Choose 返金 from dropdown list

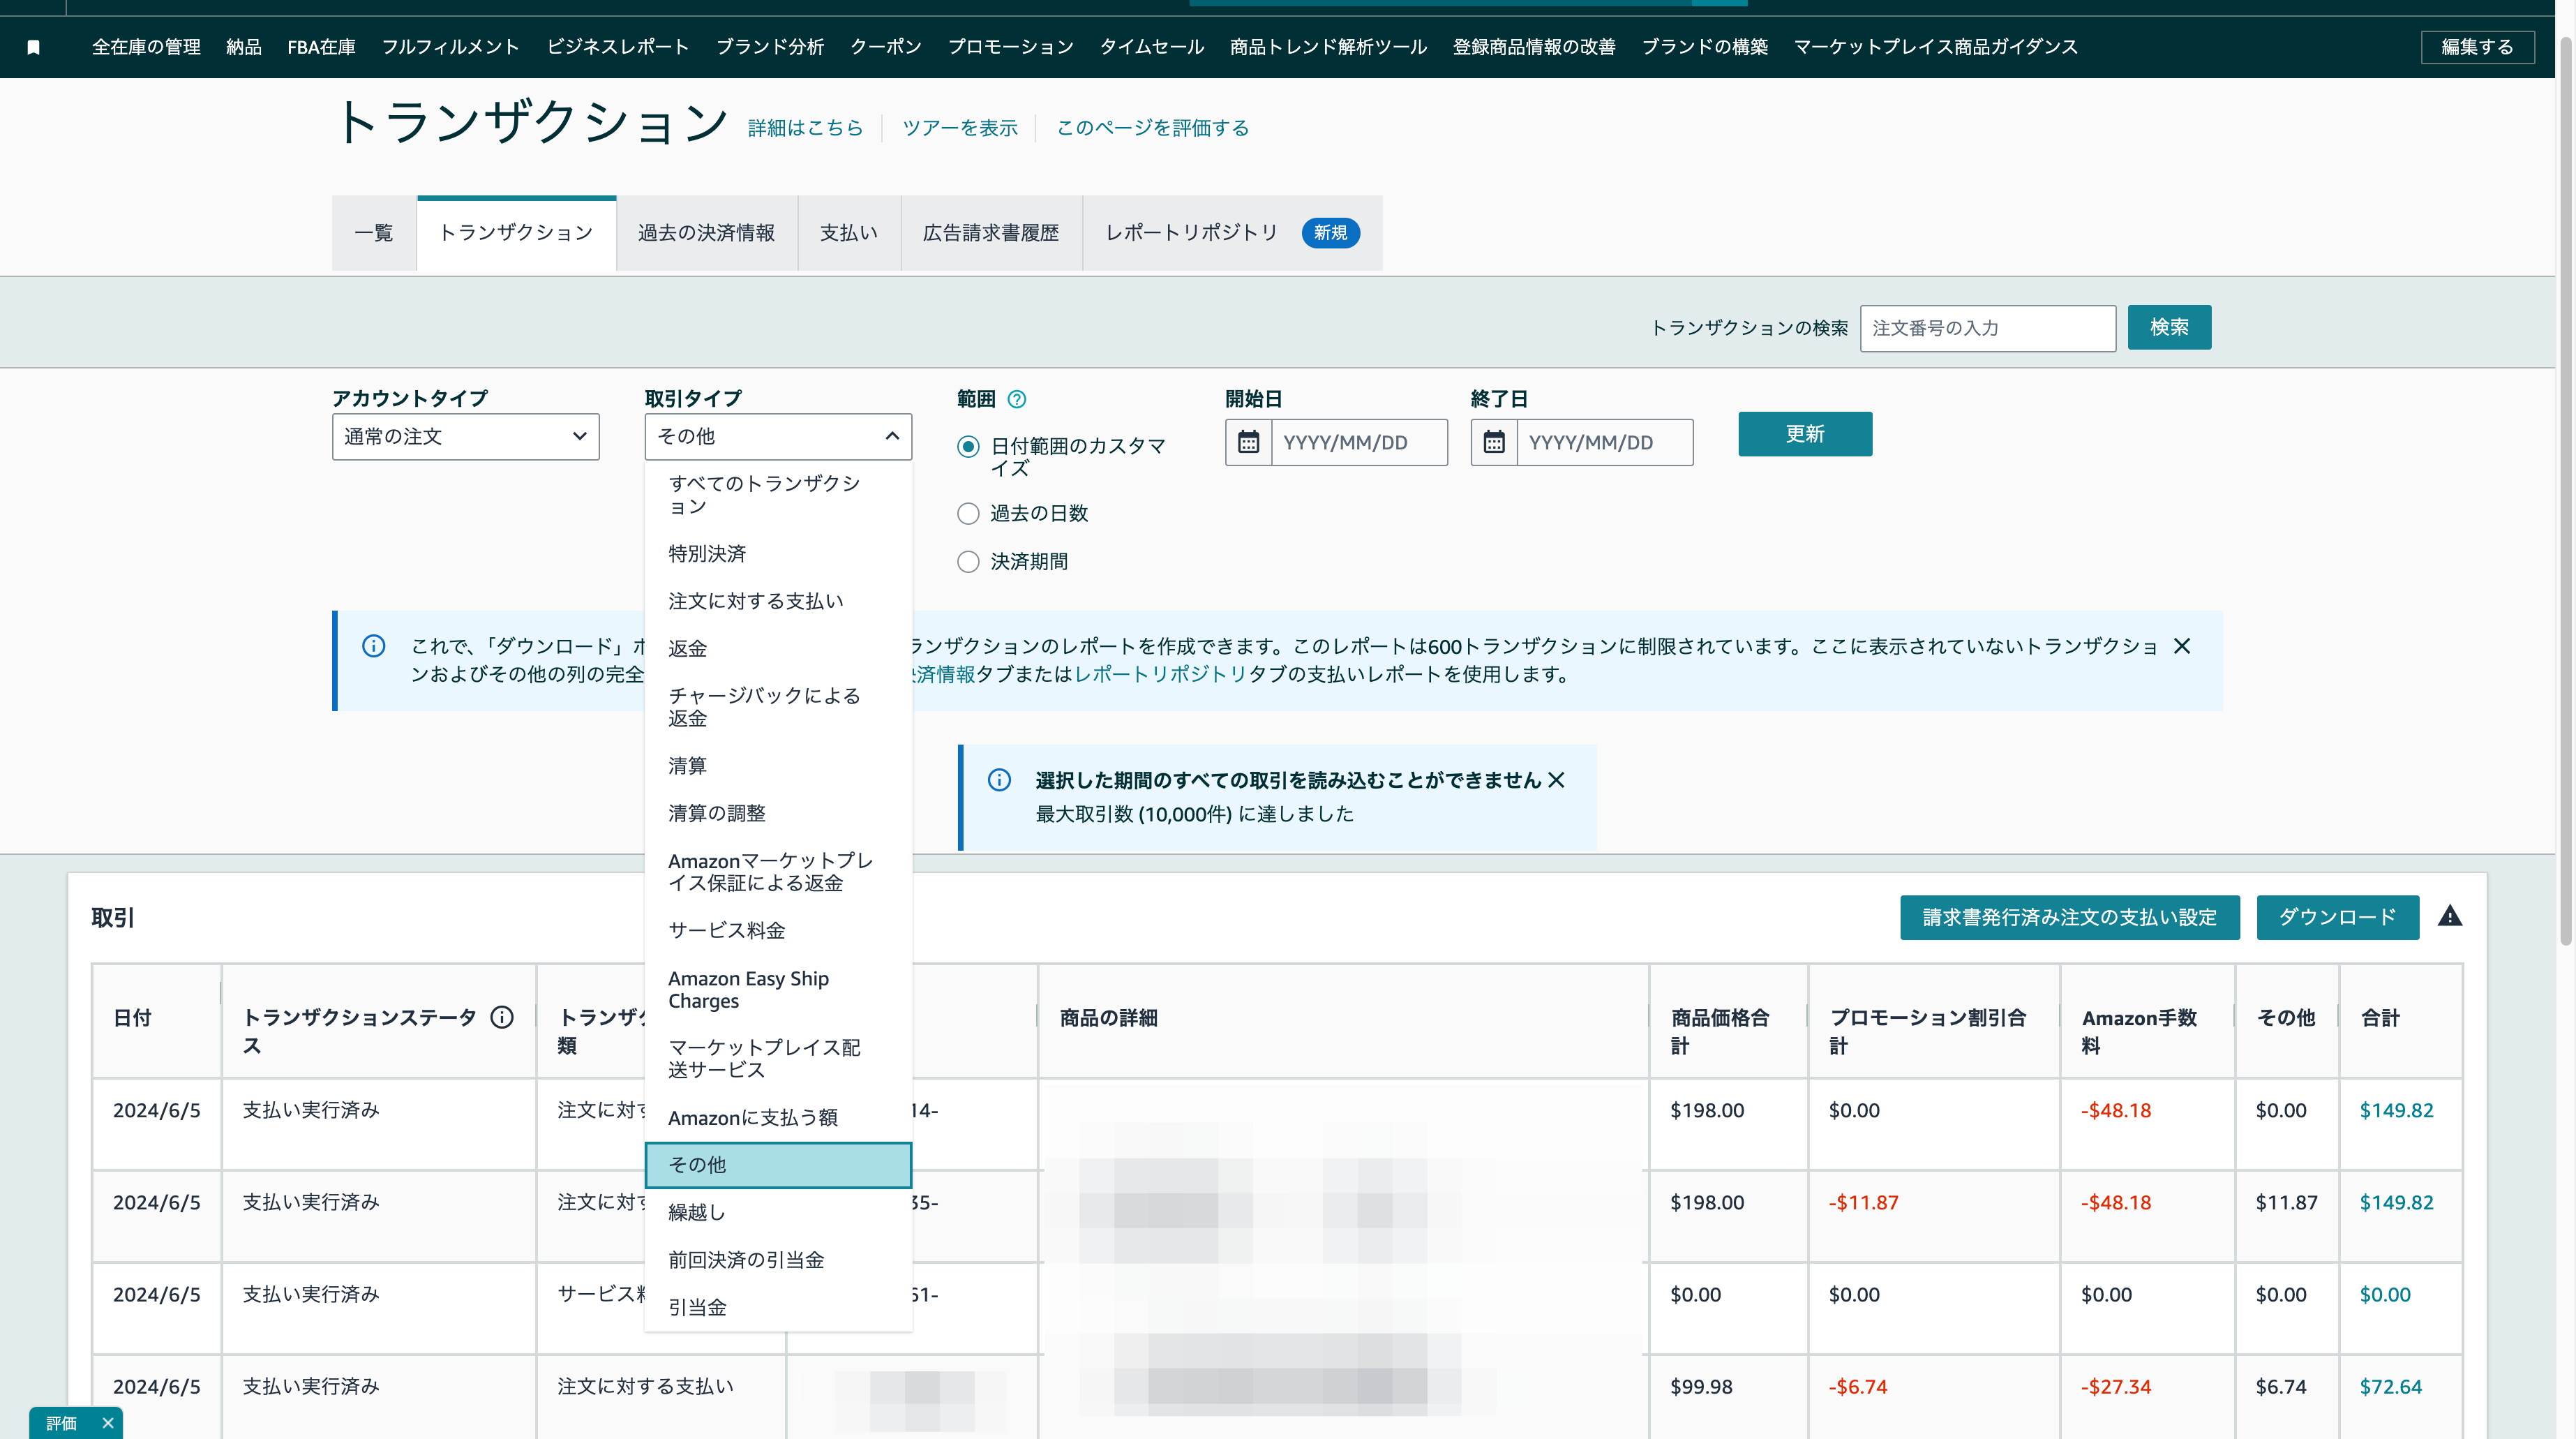pos(778,648)
